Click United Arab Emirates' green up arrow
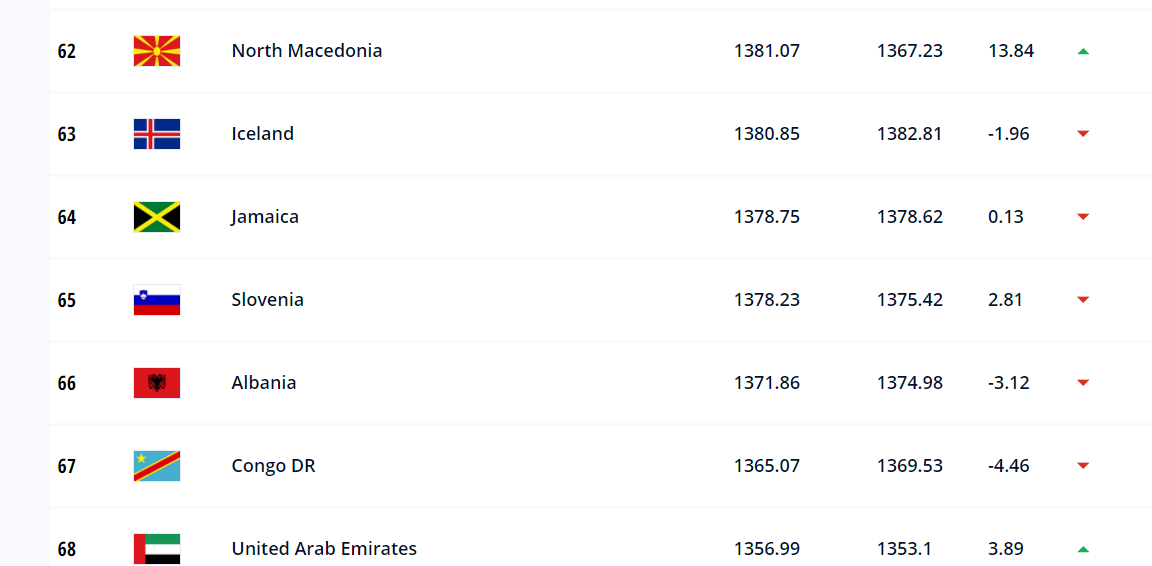The width and height of the screenshot is (1152, 566). click(1083, 549)
